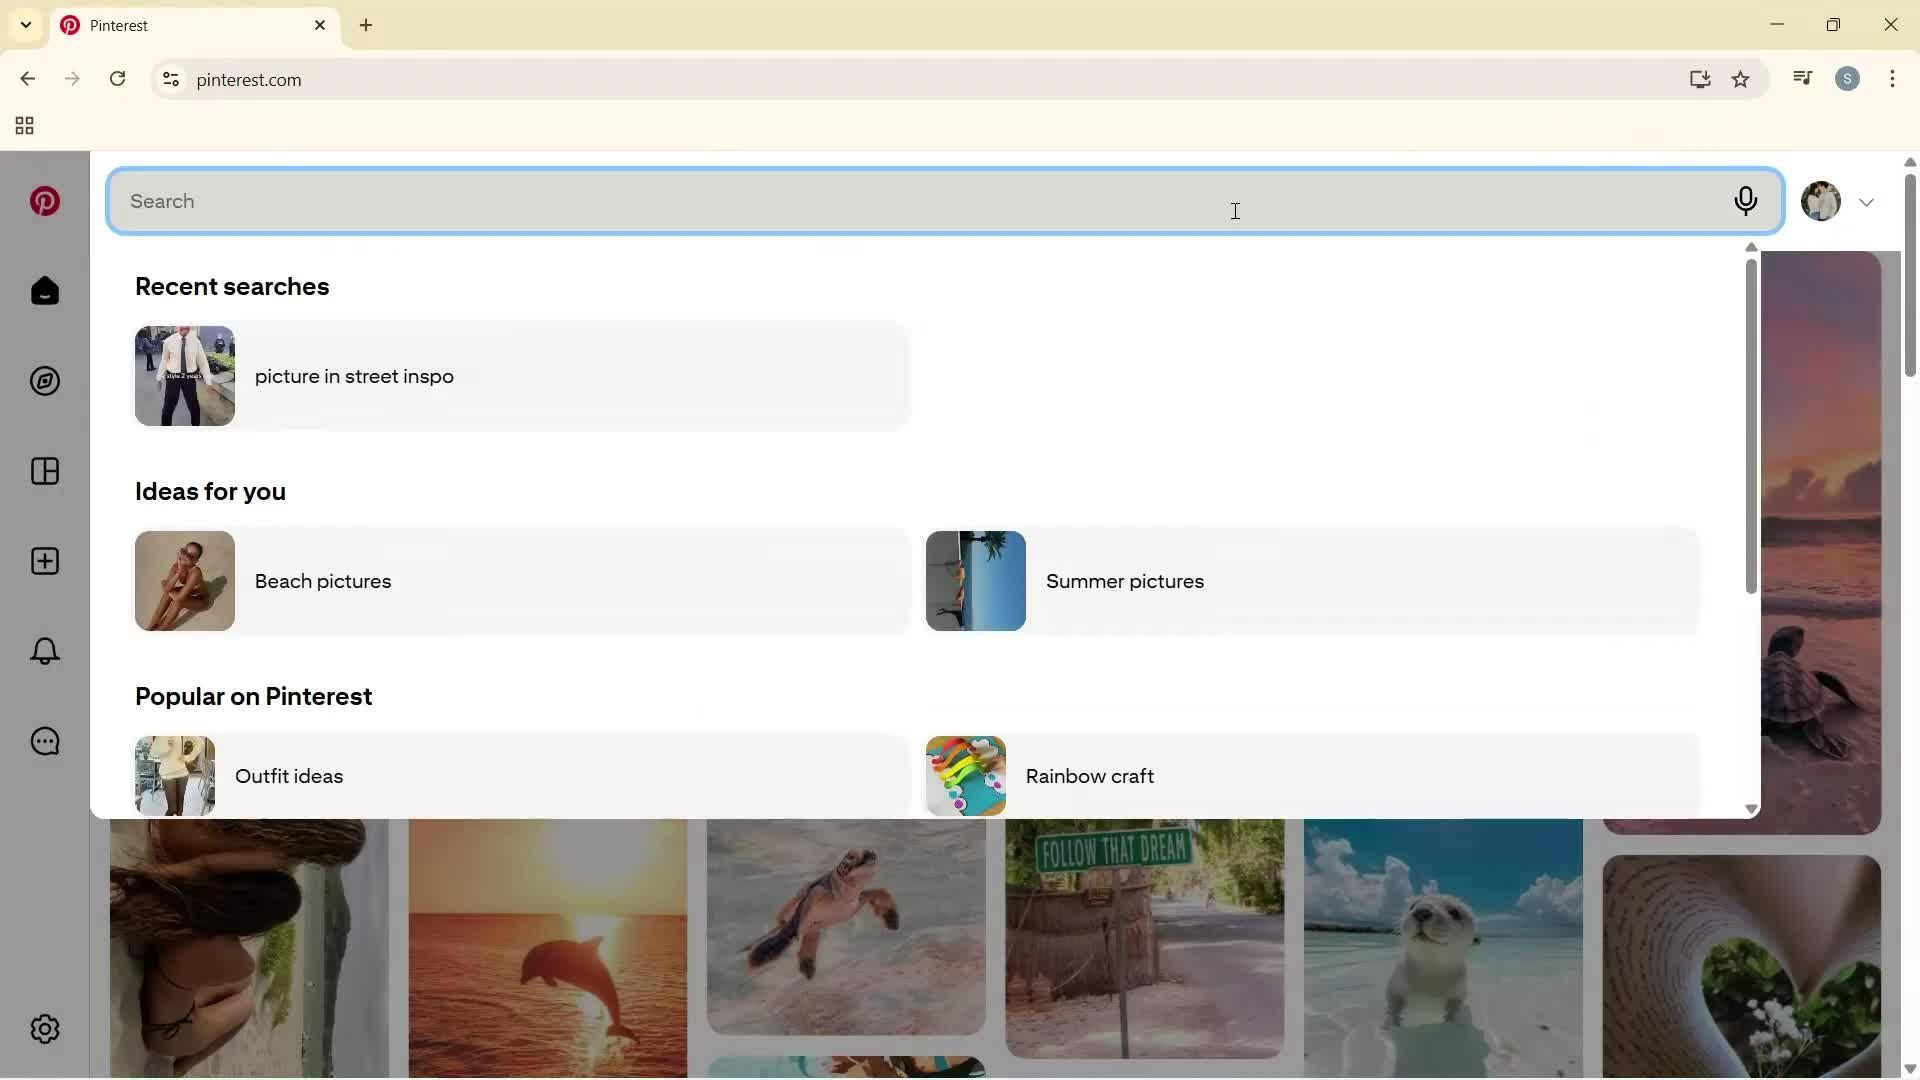Click the Install Pinterest app icon in address bar

pos(1700,79)
